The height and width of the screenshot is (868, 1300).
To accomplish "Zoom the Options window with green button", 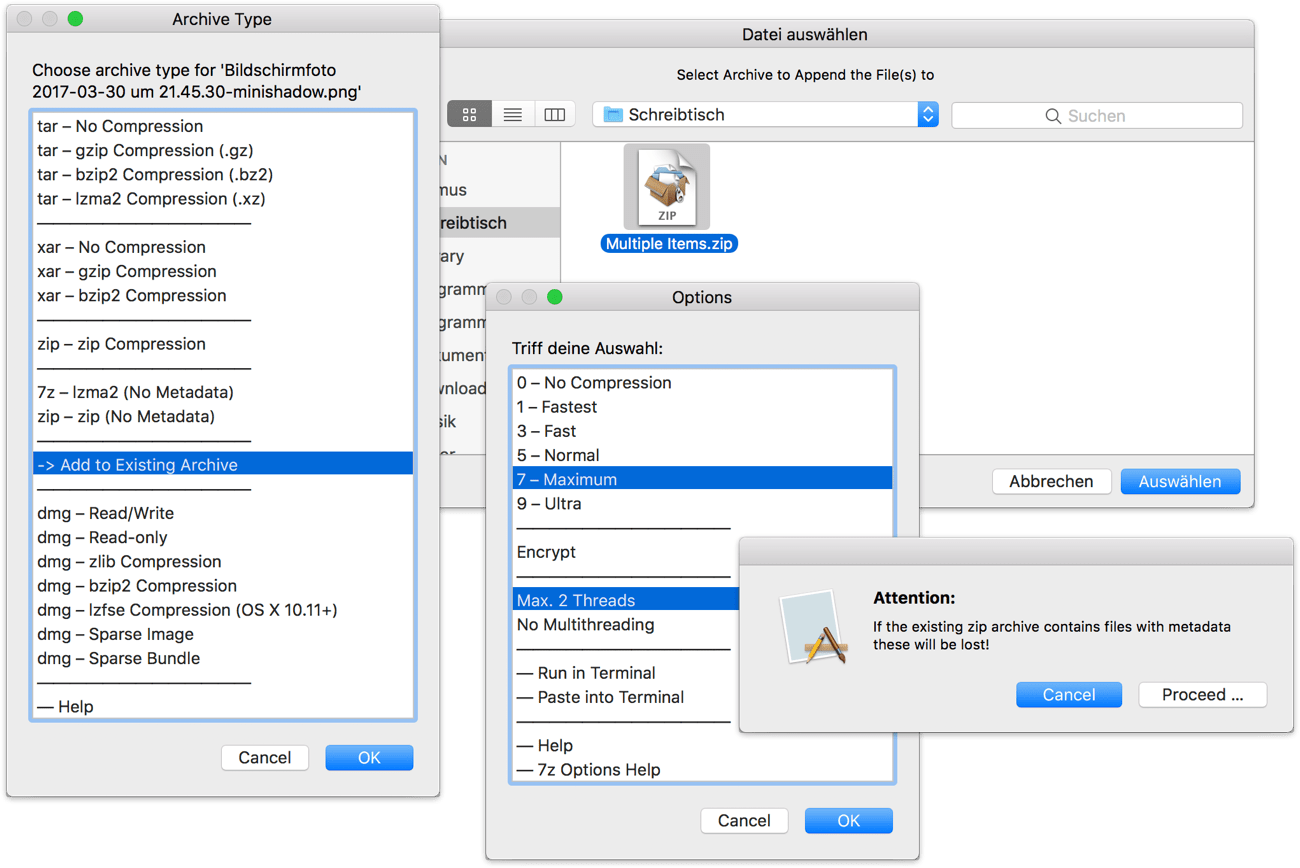I will click(x=554, y=297).
